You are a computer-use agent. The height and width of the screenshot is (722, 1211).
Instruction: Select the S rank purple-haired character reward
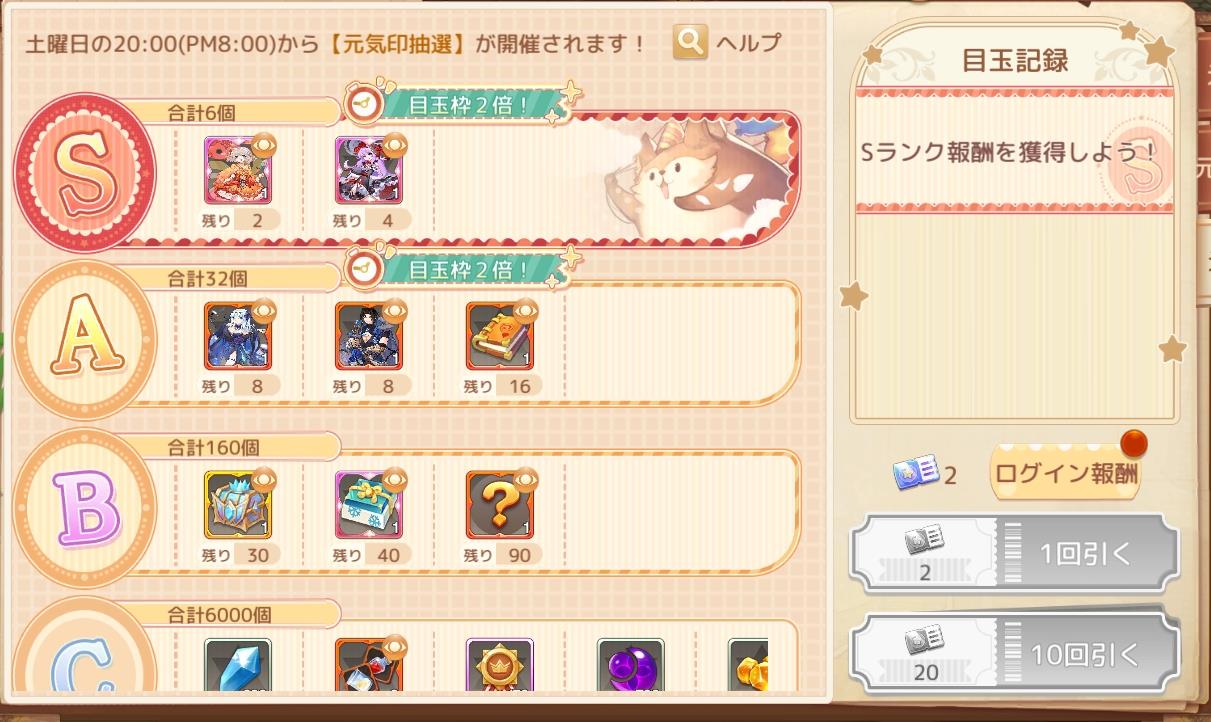click(x=368, y=169)
